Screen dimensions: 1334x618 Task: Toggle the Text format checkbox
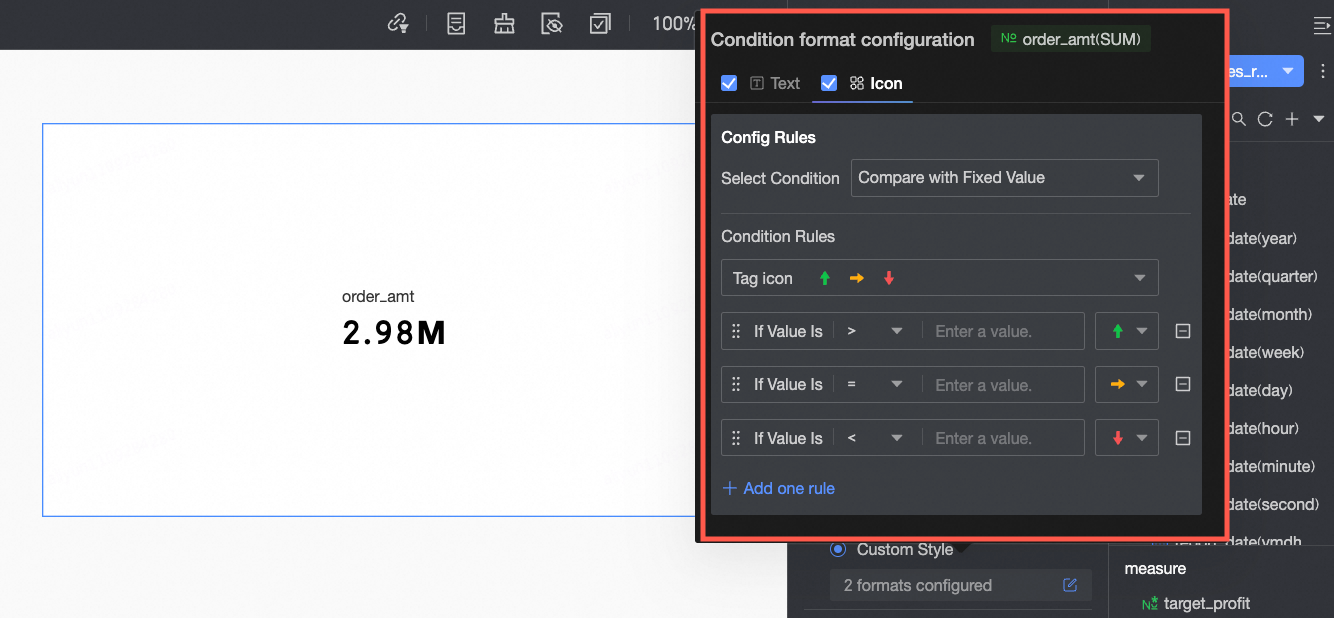pos(729,83)
